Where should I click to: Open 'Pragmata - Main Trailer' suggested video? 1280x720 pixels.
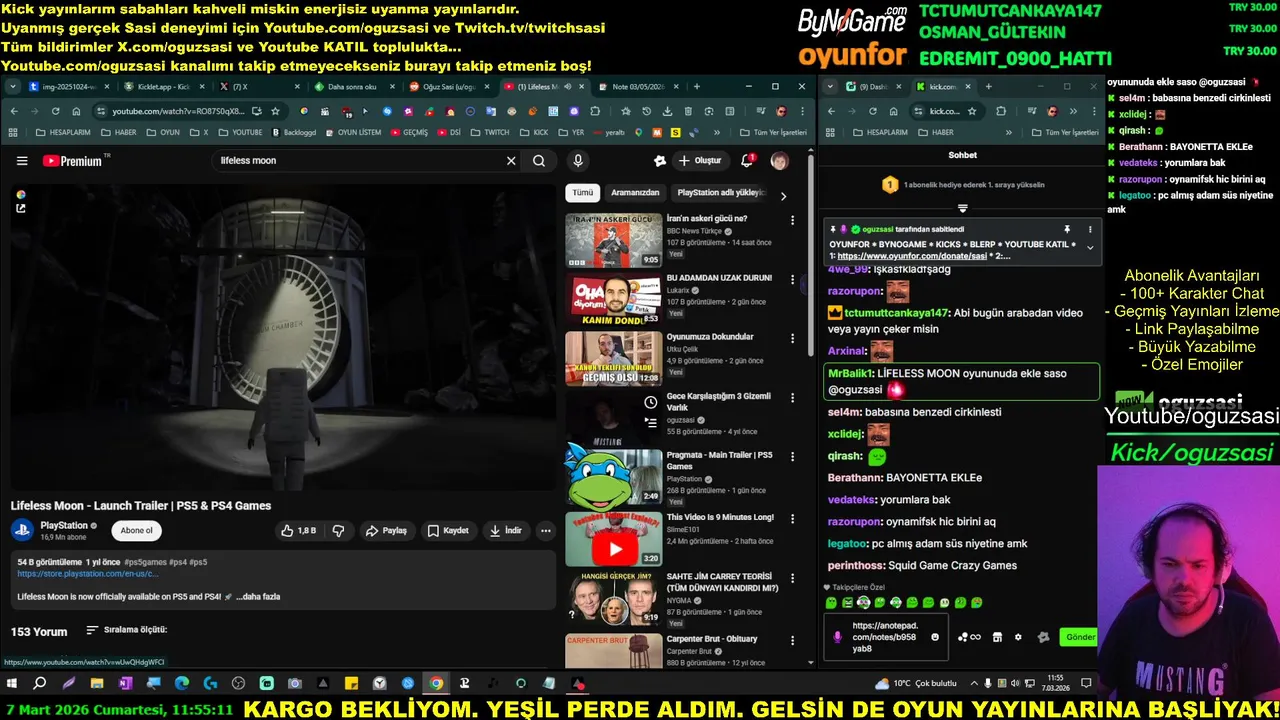click(x=614, y=477)
